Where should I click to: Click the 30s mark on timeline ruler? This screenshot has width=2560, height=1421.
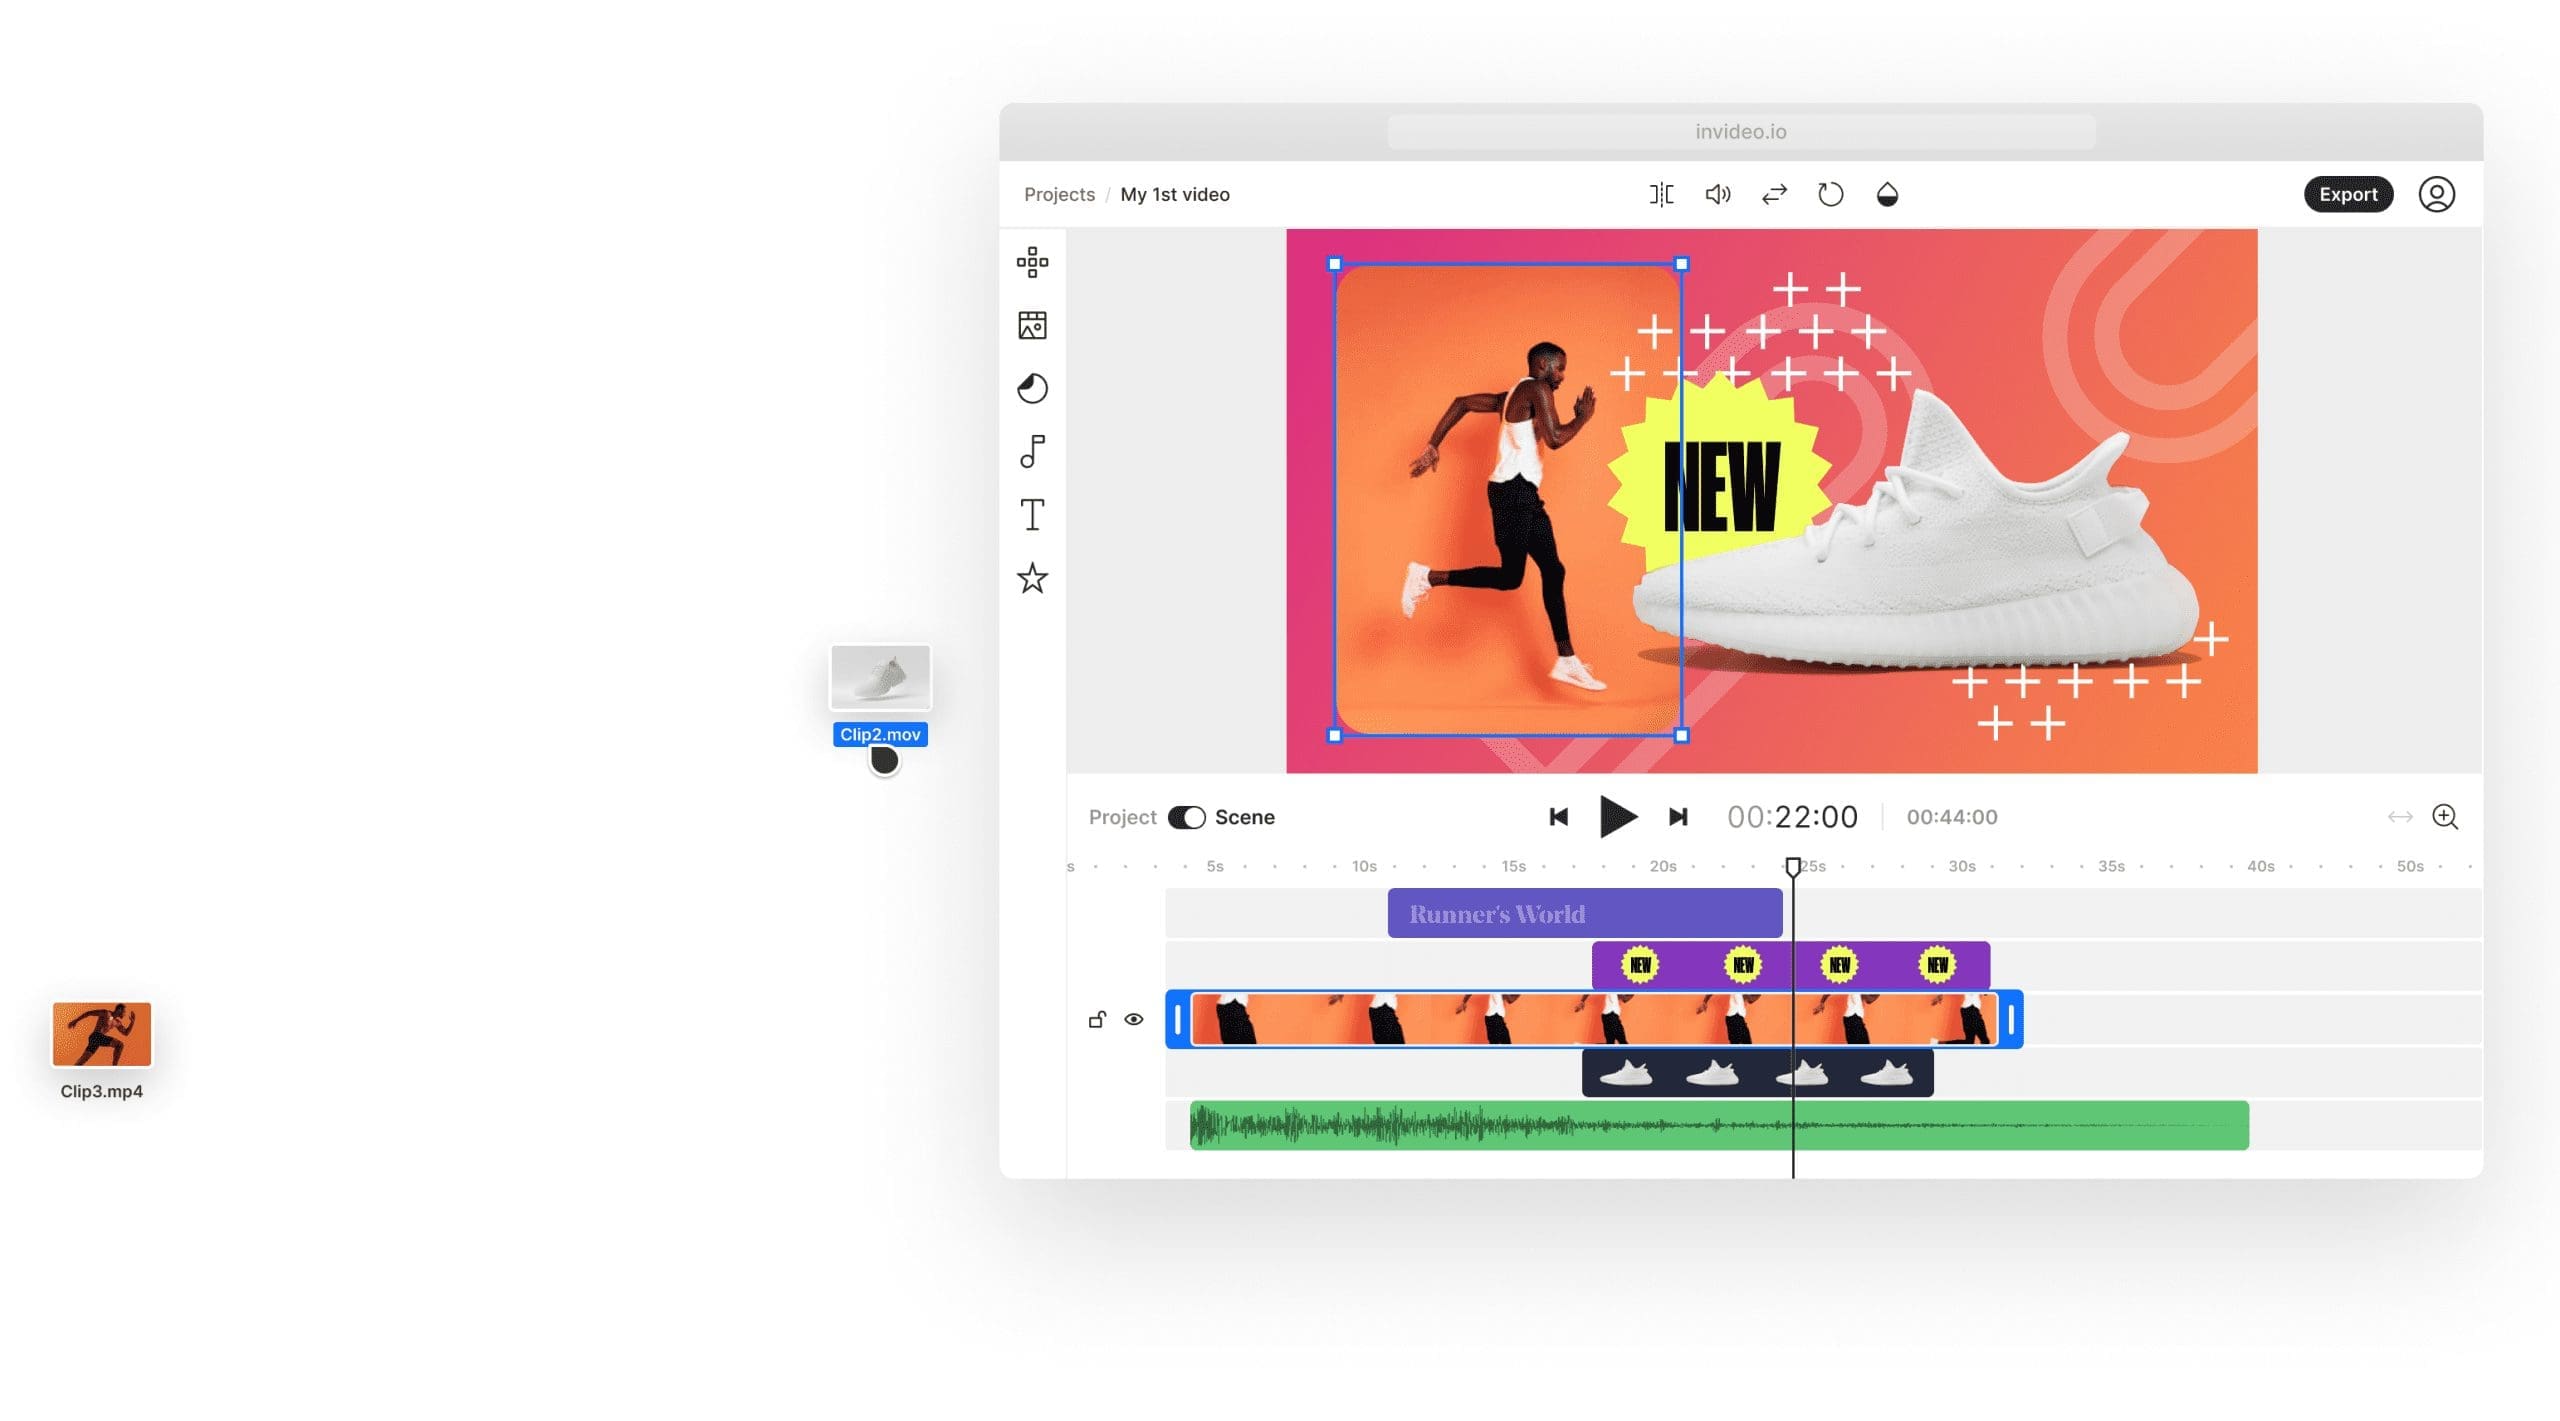pos(1961,866)
